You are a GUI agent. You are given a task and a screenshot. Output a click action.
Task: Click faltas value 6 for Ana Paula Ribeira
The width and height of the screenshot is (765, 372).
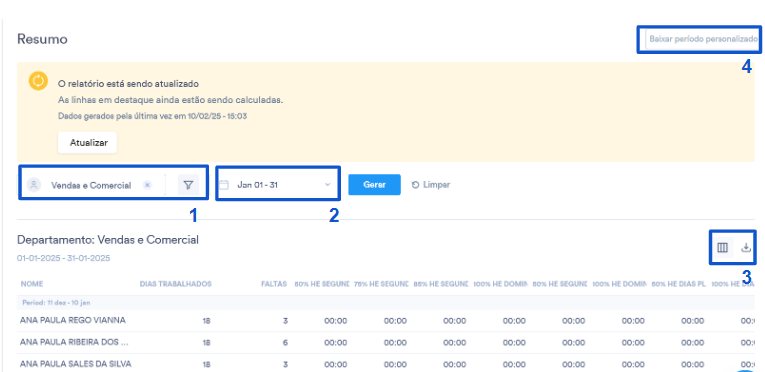[x=285, y=343]
